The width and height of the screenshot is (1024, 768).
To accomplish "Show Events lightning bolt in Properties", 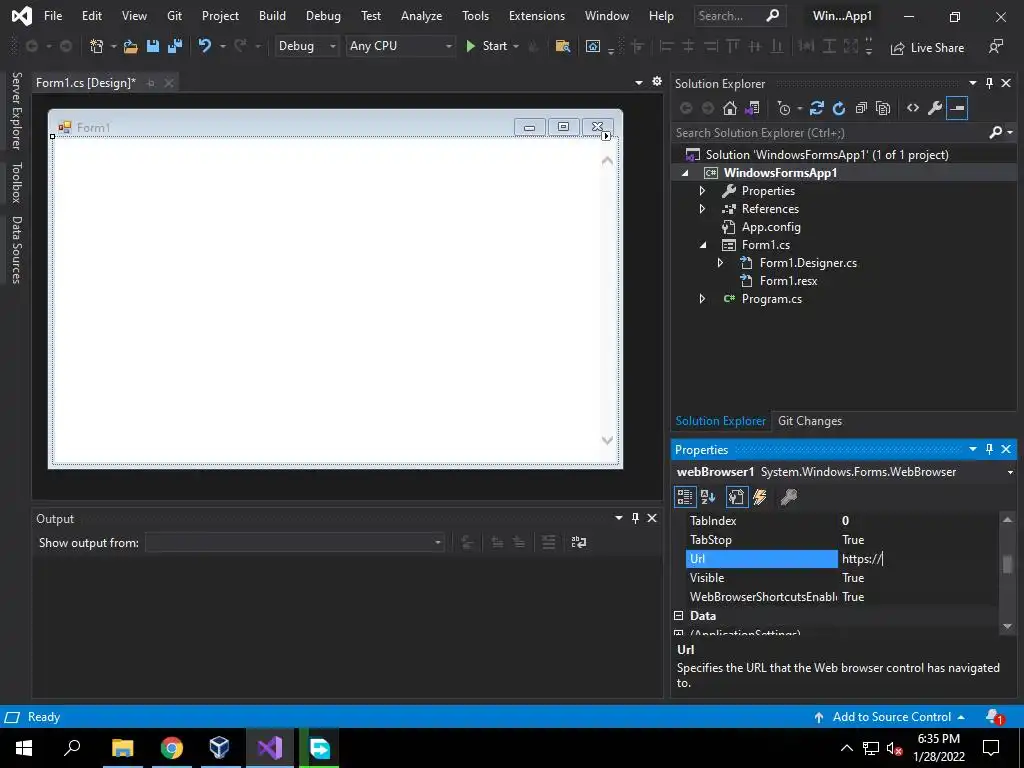I will (x=760, y=497).
